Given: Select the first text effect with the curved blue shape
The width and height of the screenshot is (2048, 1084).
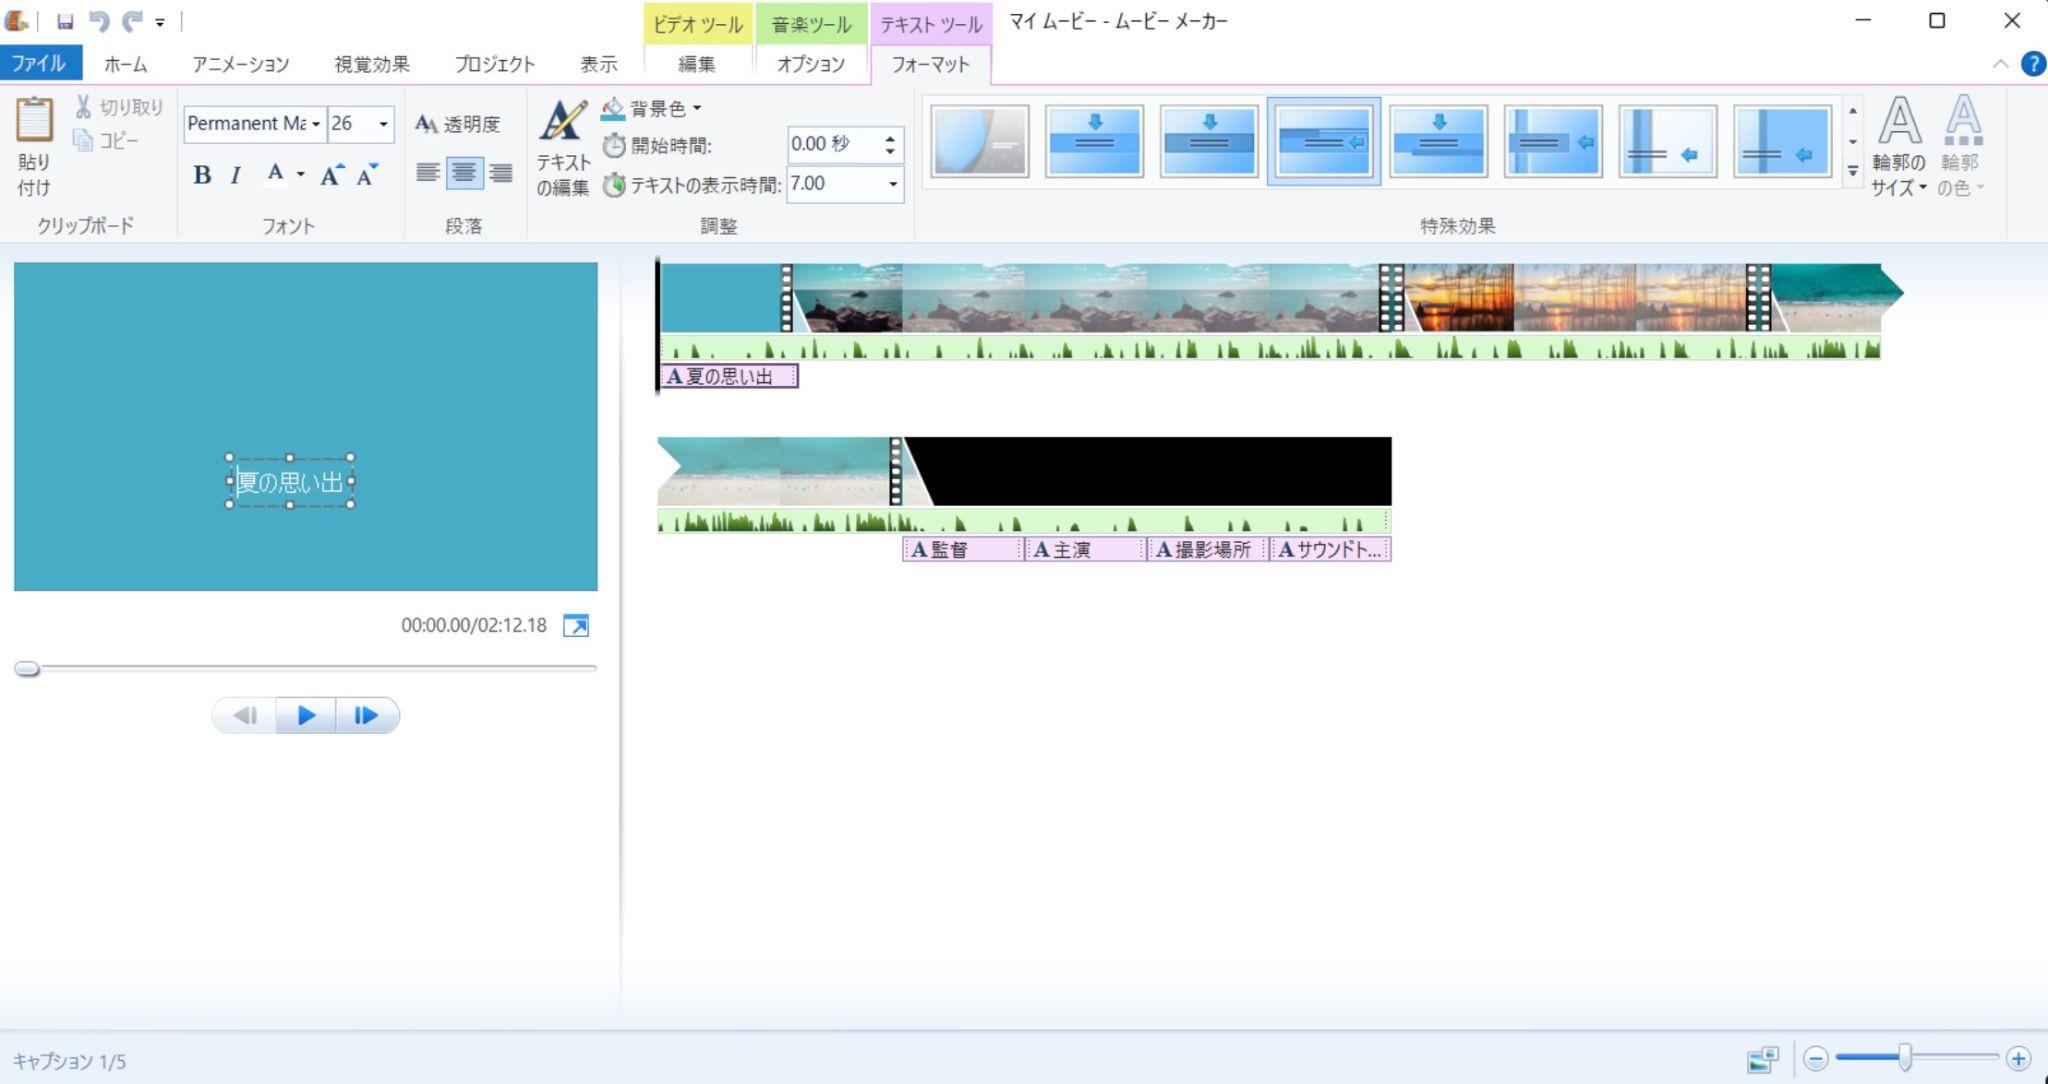Looking at the screenshot, I should (980, 142).
